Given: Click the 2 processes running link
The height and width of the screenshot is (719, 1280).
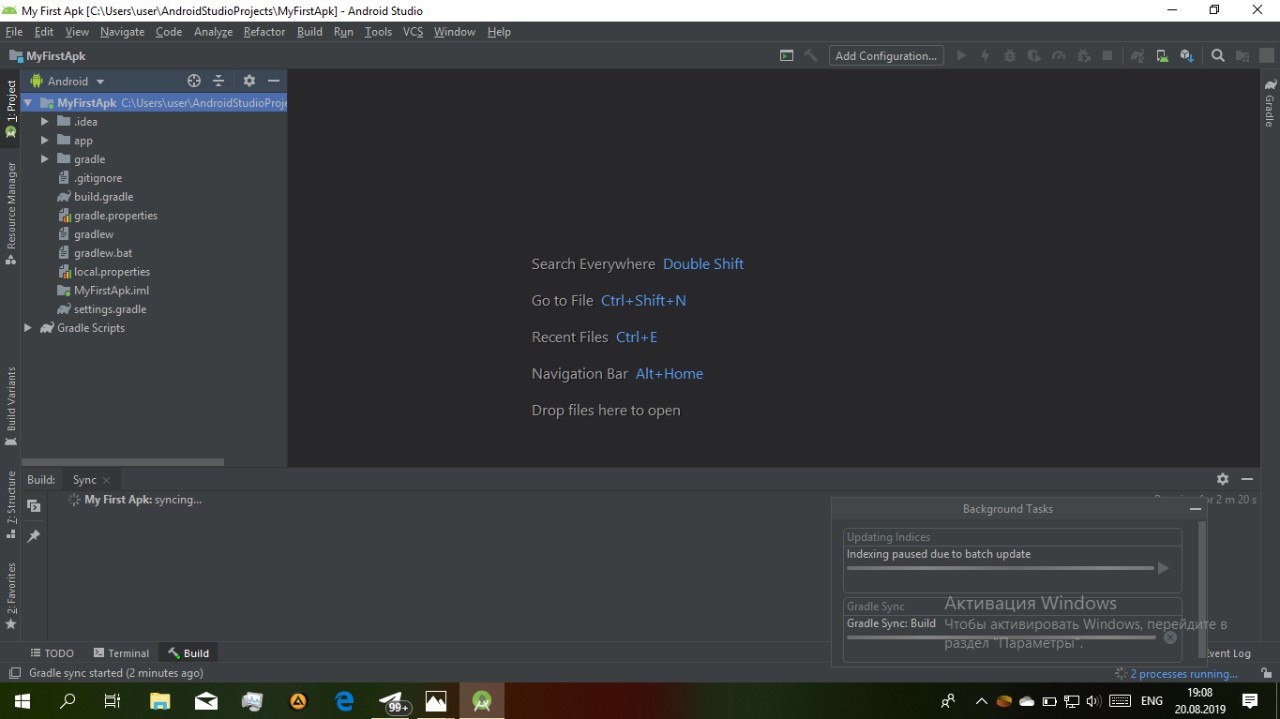Looking at the screenshot, I should pos(1184,674).
